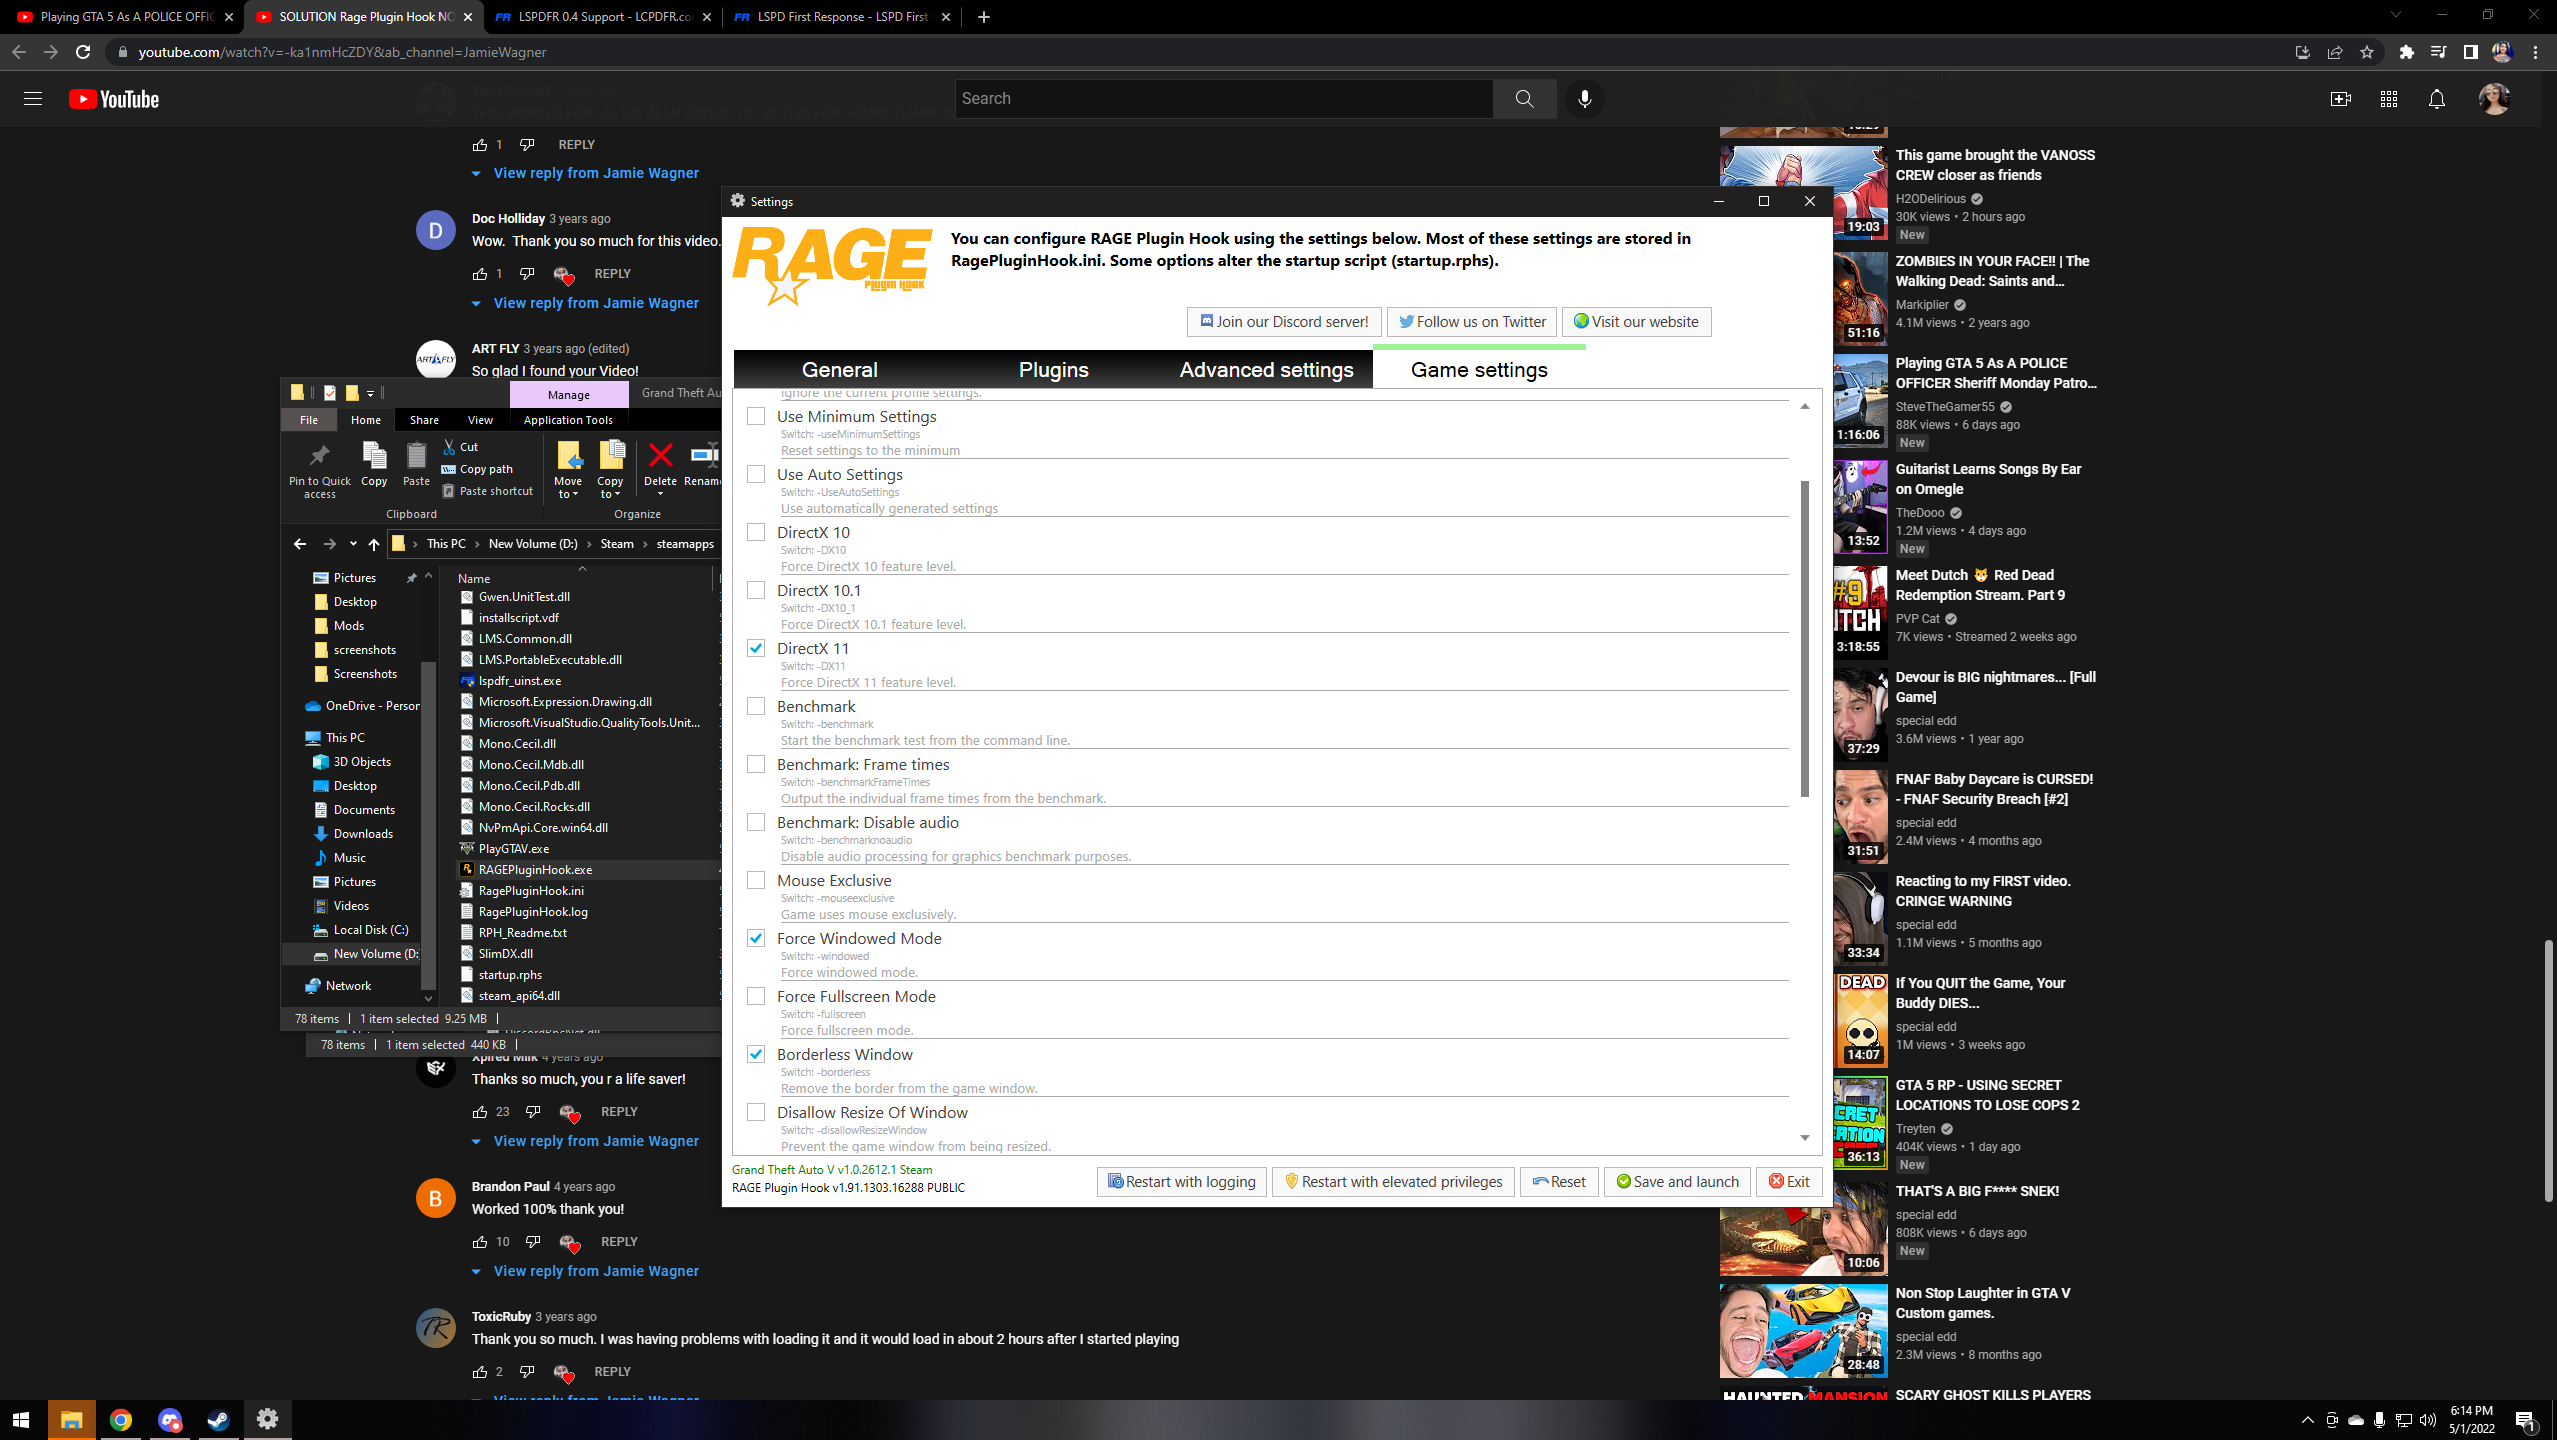
Task: Expand View reply from Jamie Wagner under Brandon Paul
Action: (x=595, y=1271)
